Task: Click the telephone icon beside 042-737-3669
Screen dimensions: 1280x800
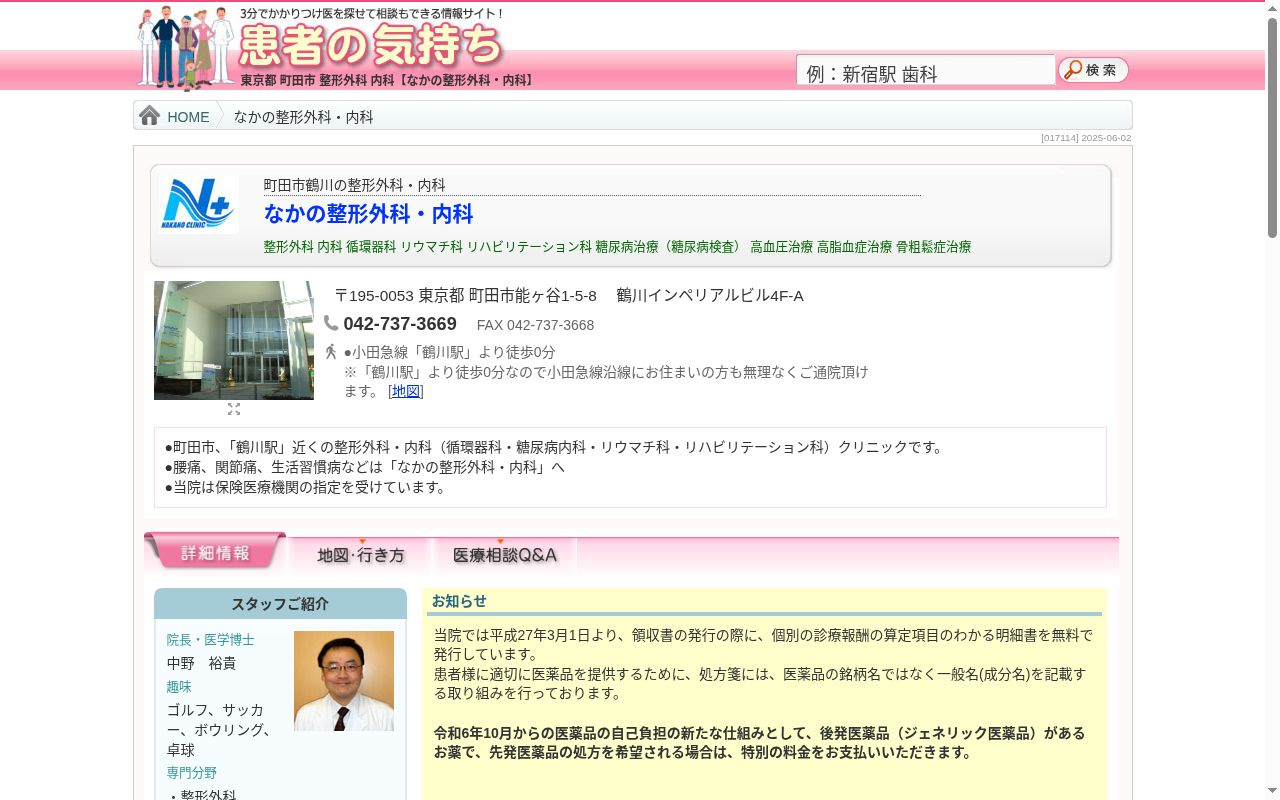Action: click(331, 323)
